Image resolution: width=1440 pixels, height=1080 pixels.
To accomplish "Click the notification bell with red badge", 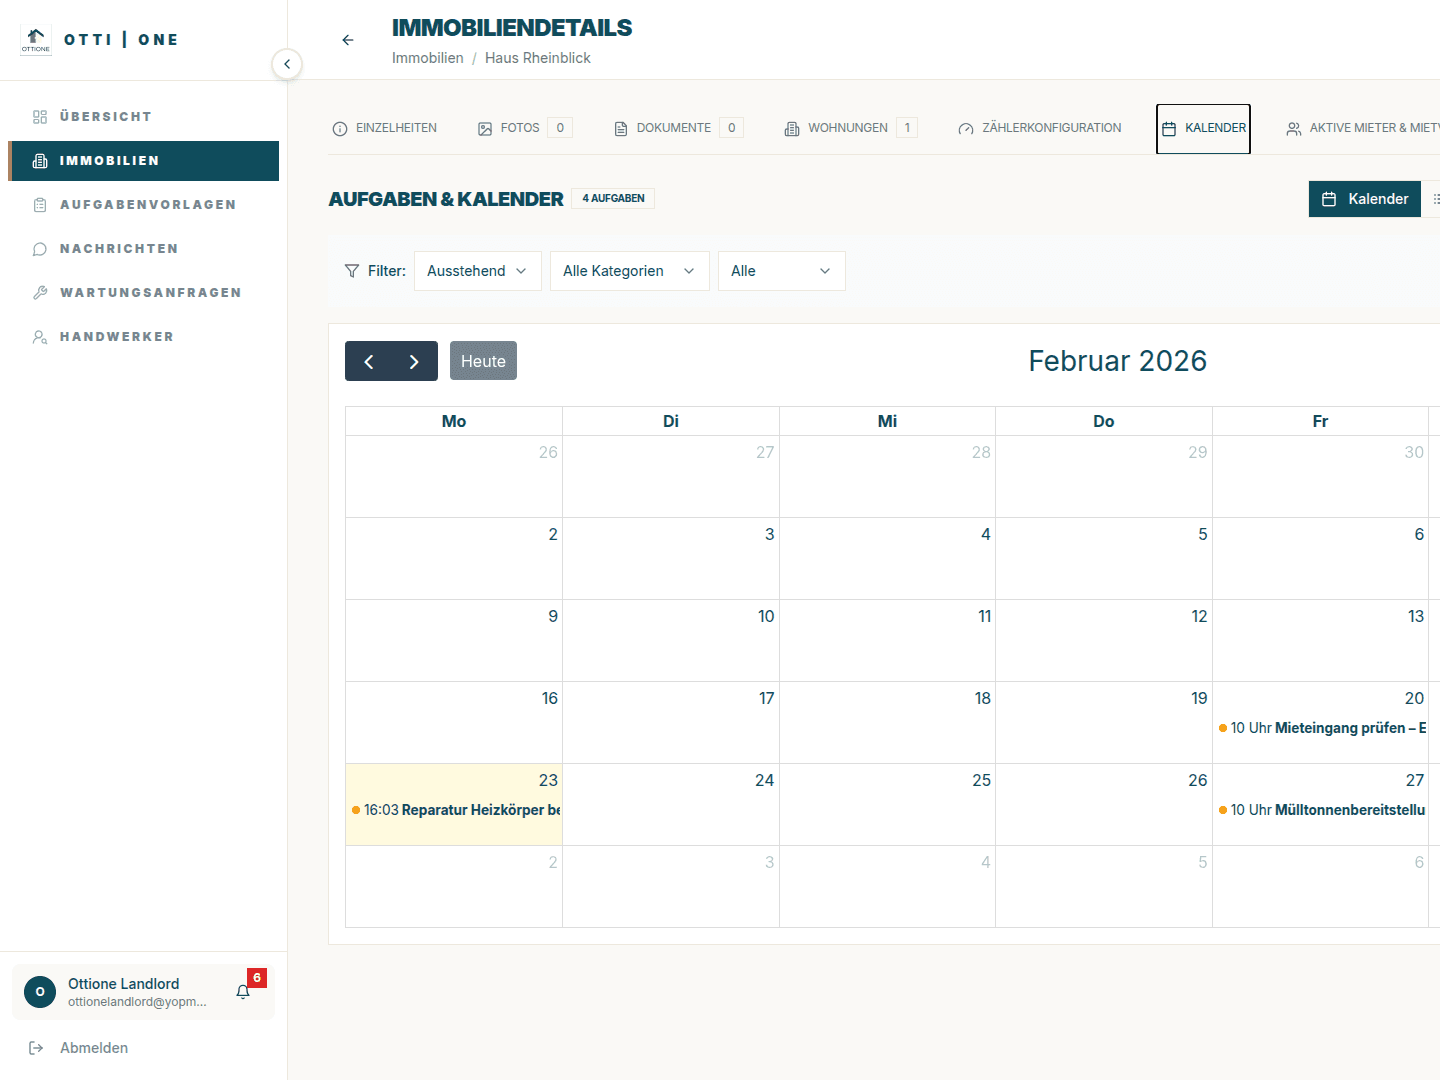I will pyautogui.click(x=243, y=991).
